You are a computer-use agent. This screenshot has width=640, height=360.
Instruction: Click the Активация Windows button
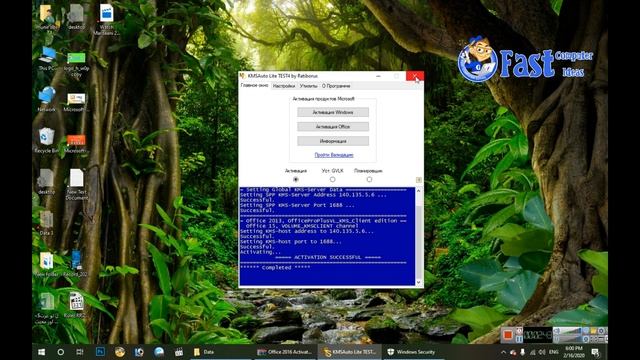pos(333,112)
